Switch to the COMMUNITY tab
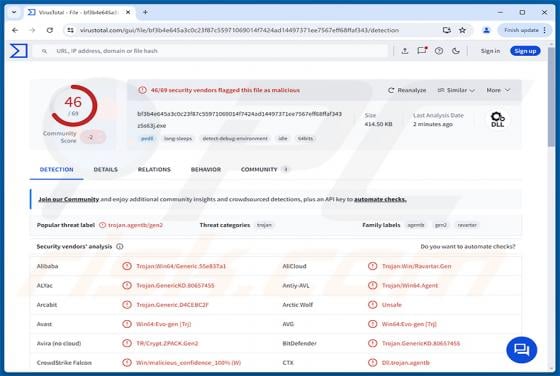 (x=264, y=169)
